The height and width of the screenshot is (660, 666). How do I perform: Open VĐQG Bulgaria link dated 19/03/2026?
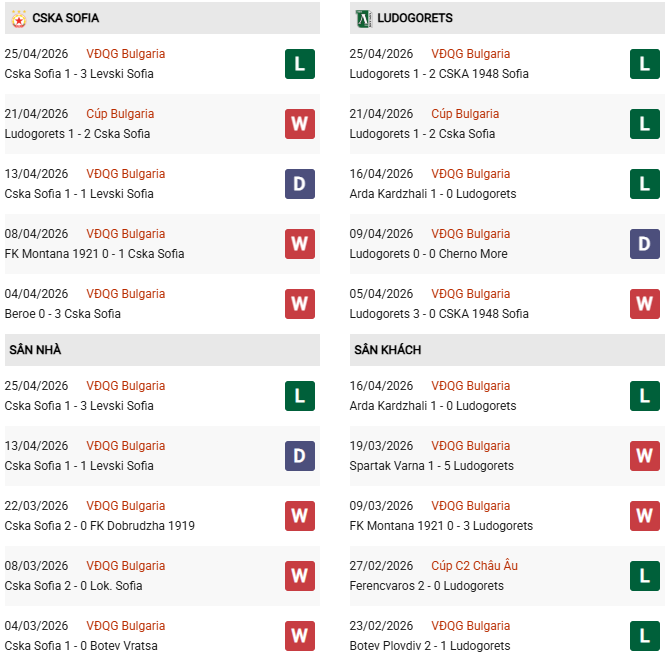(x=470, y=446)
